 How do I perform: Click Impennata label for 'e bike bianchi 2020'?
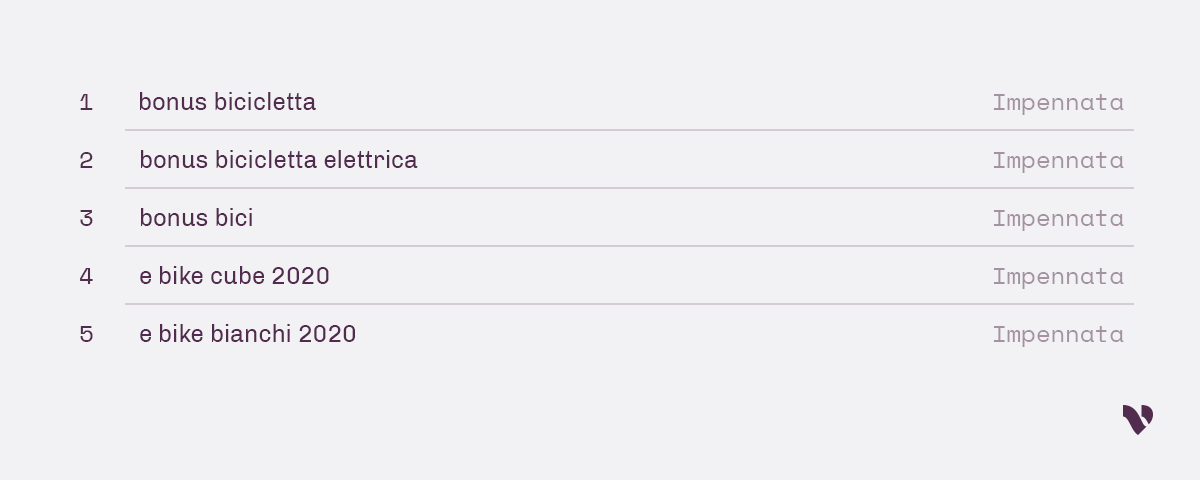[1058, 335]
